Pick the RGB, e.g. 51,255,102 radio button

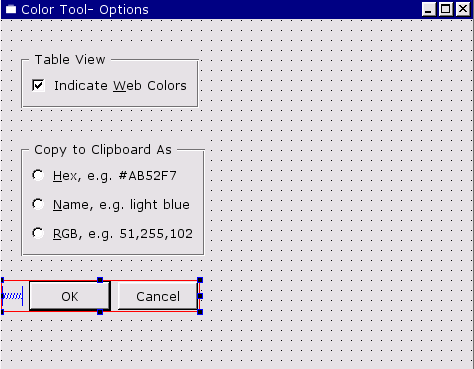pos(38,233)
